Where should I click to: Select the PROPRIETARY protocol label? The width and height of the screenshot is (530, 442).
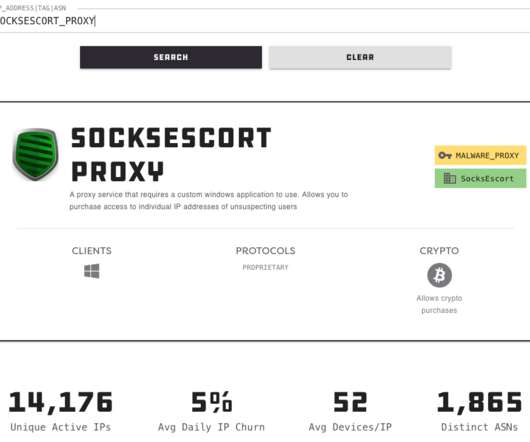pos(265,267)
